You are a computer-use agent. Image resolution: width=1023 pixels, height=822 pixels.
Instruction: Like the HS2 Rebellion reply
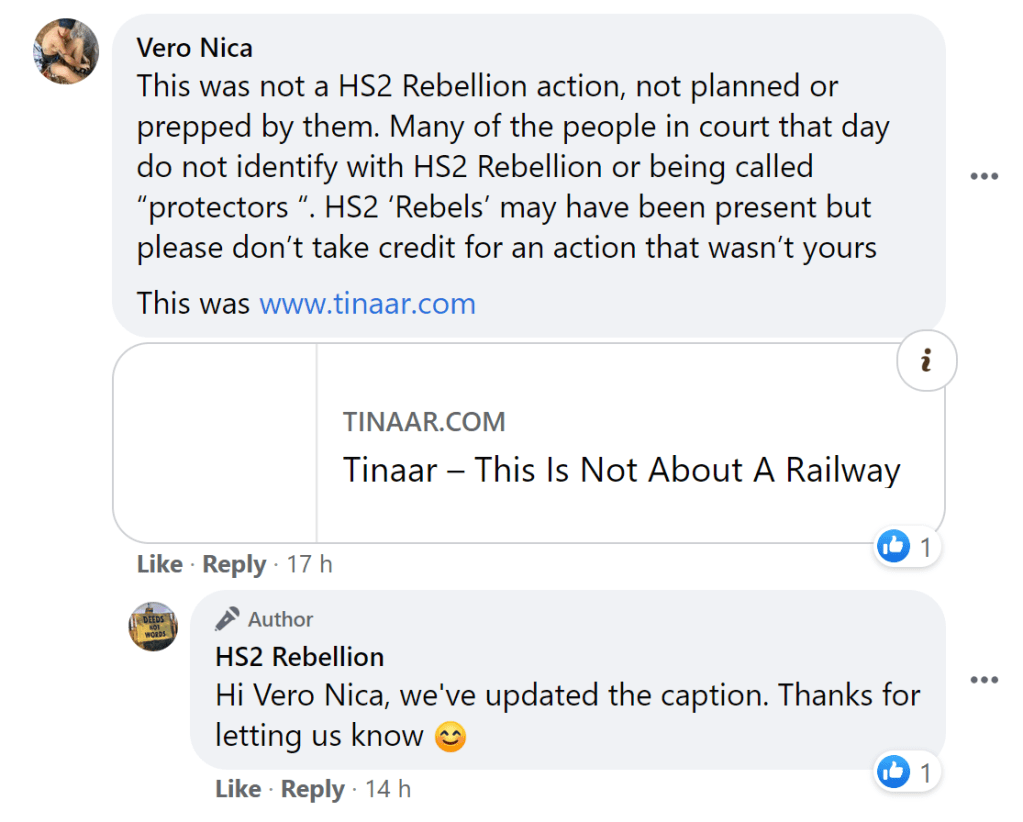tap(238, 790)
